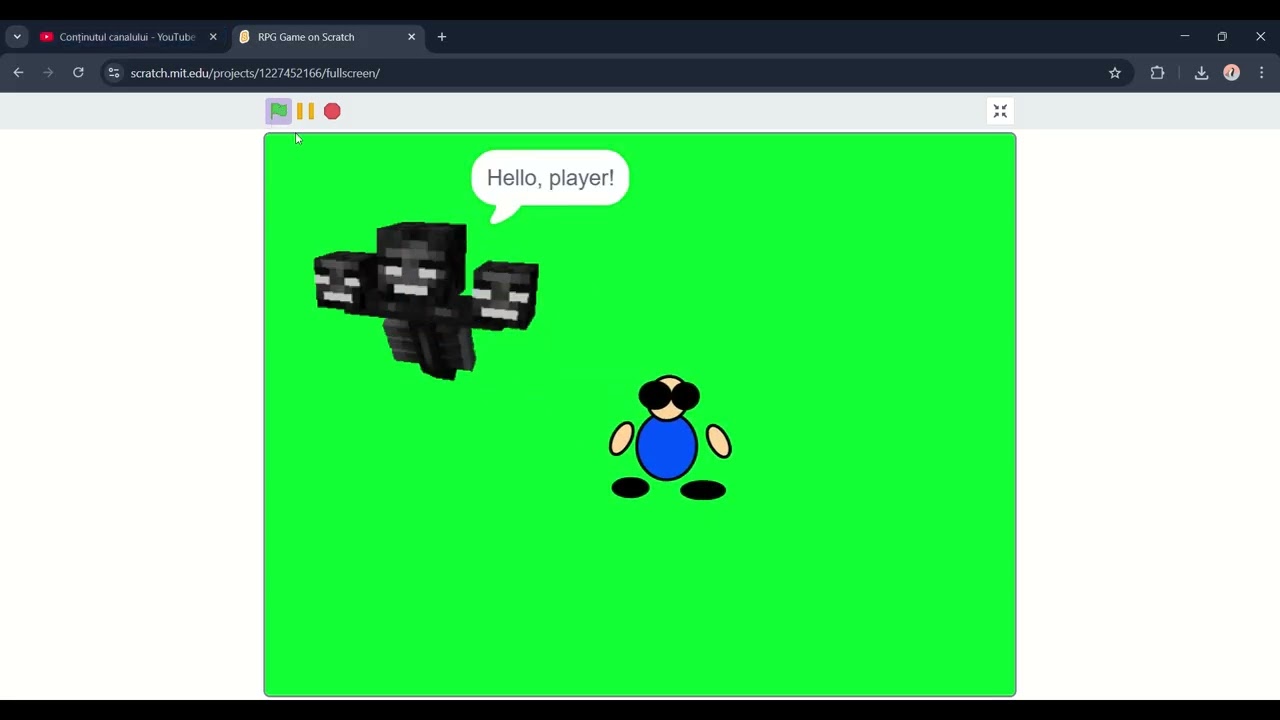This screenshot has height=720, width=1280.
Task: Close the YouTube tab
Action: (213, 37)
